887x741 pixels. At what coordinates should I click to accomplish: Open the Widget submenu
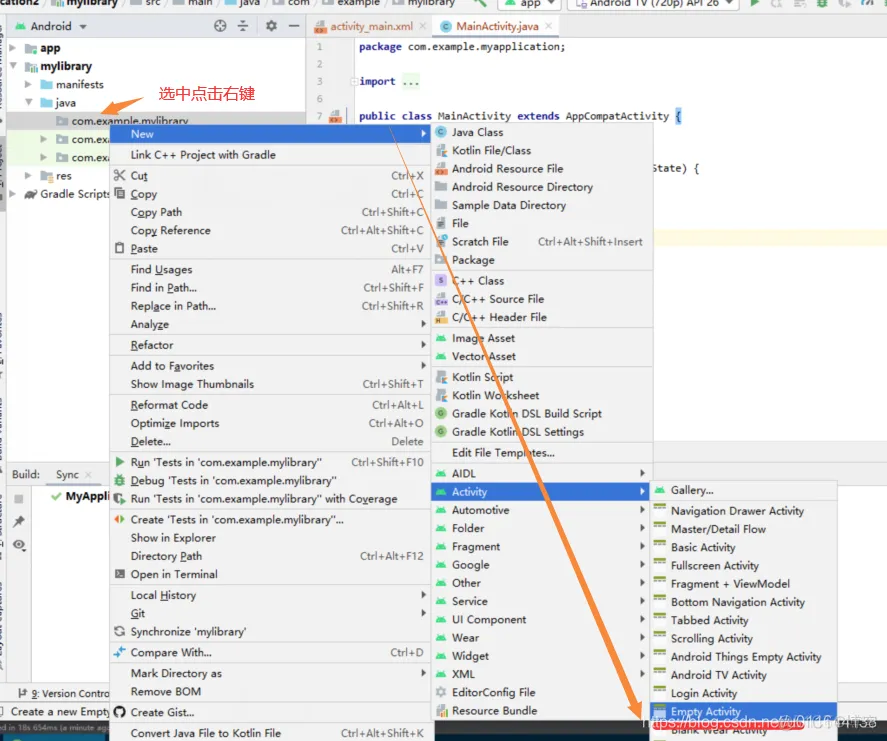[x=542, y=656]
